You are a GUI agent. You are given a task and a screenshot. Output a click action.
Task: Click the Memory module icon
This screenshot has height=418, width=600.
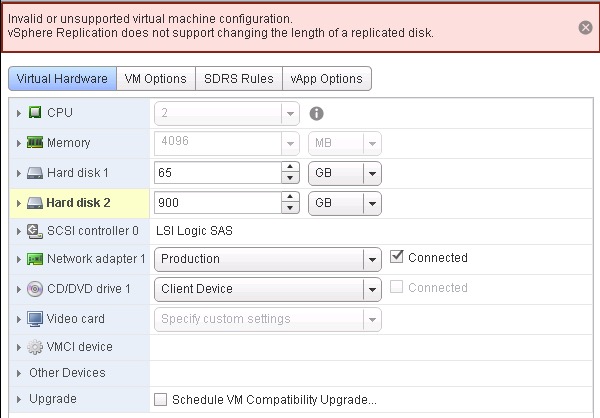[35, 143]
